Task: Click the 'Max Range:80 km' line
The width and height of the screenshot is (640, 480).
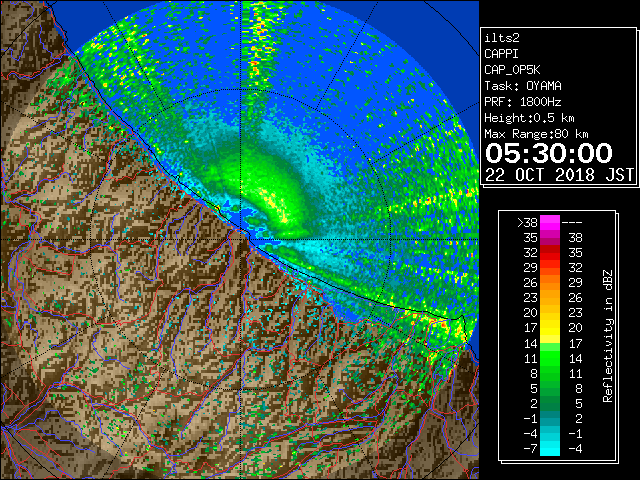Action: [x=536, y=134]
